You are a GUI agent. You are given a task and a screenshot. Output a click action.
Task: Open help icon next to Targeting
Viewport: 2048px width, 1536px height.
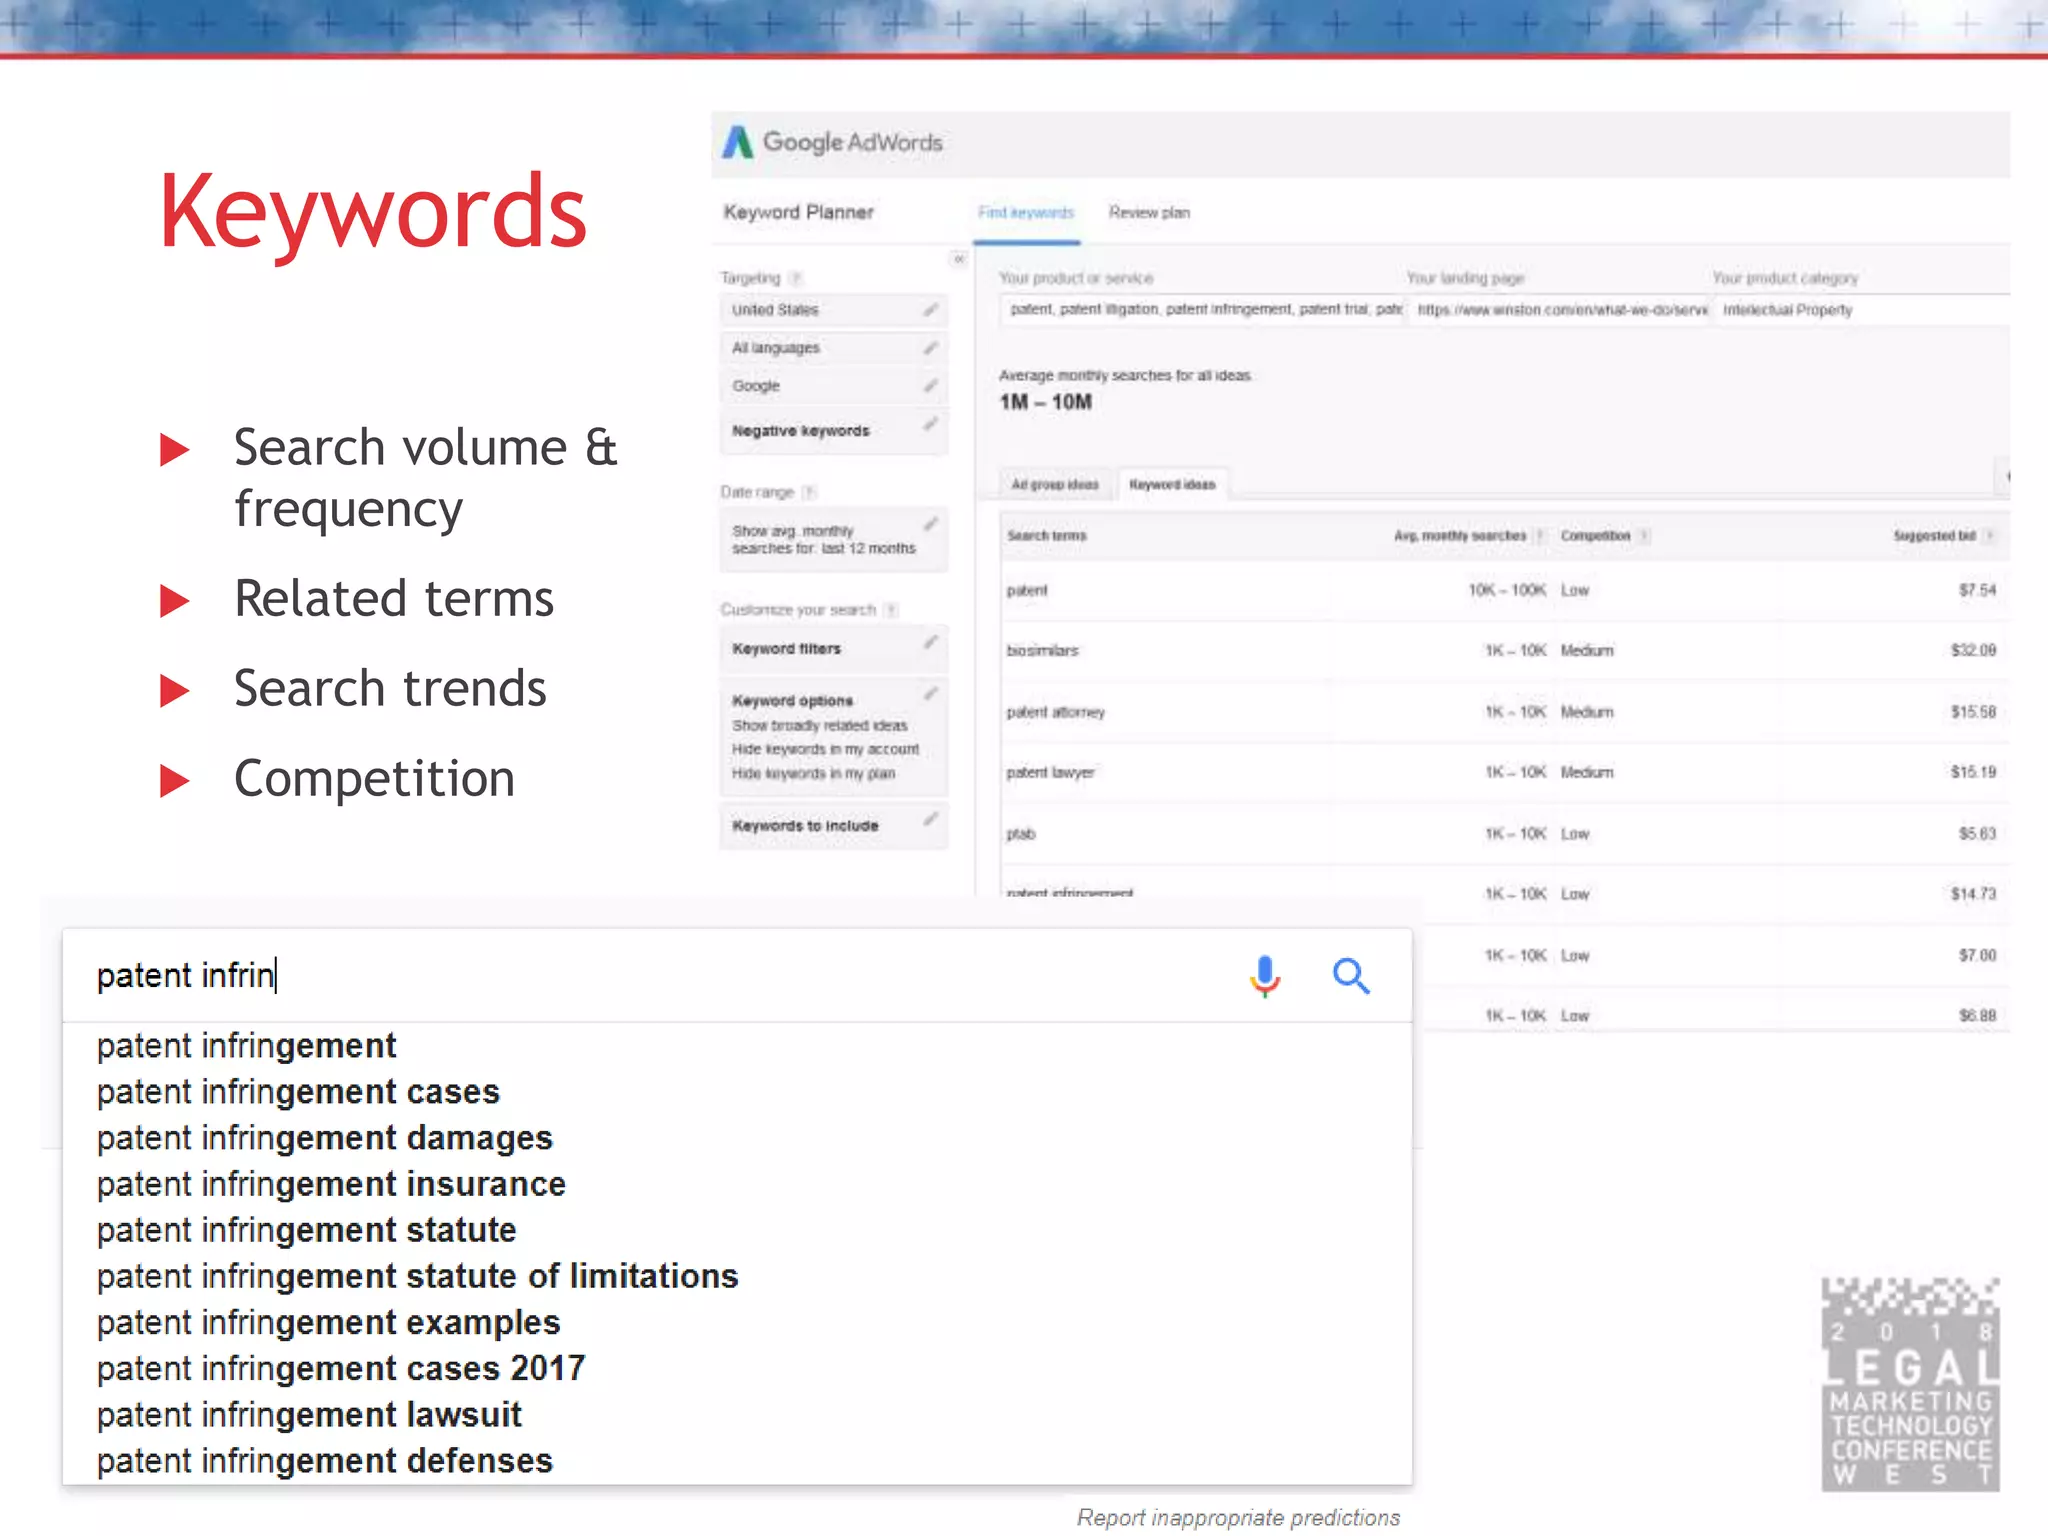pyautogui.click(x=796, y=278)
